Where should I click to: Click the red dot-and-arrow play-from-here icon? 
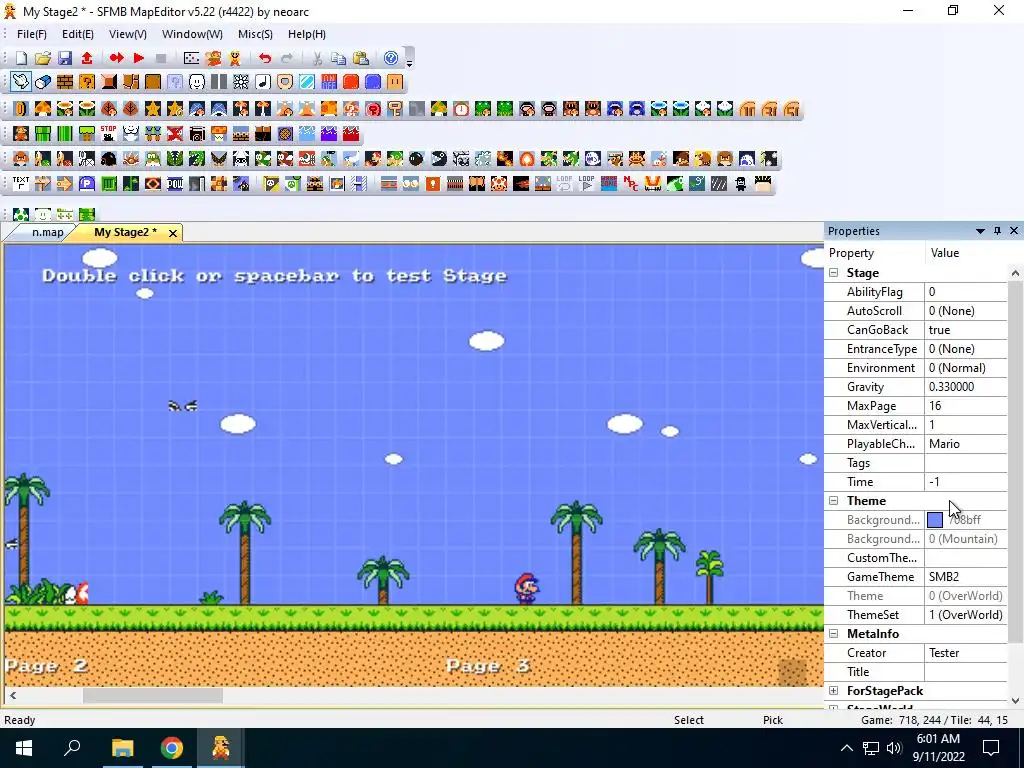[116, 58]
